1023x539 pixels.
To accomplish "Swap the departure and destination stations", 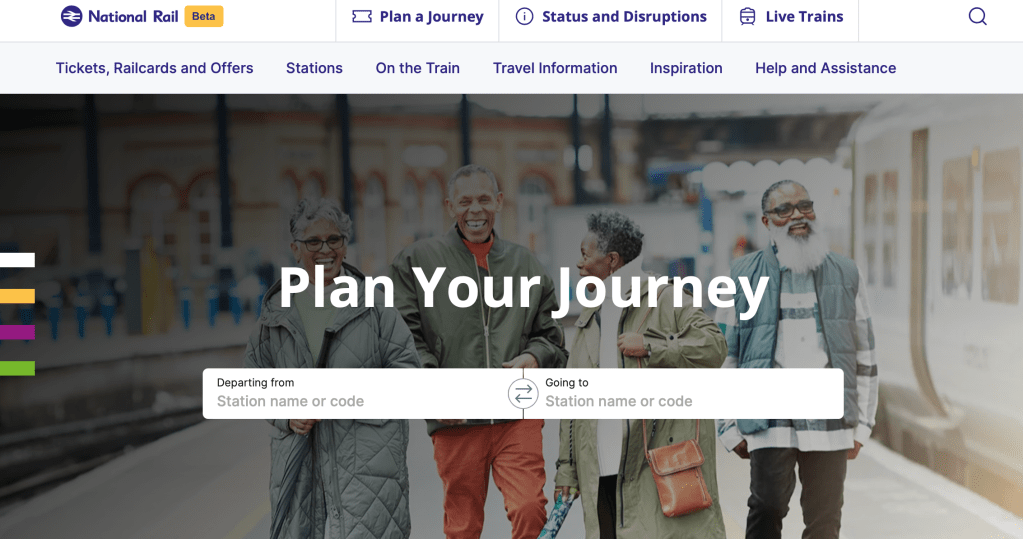I will (523, 393).
